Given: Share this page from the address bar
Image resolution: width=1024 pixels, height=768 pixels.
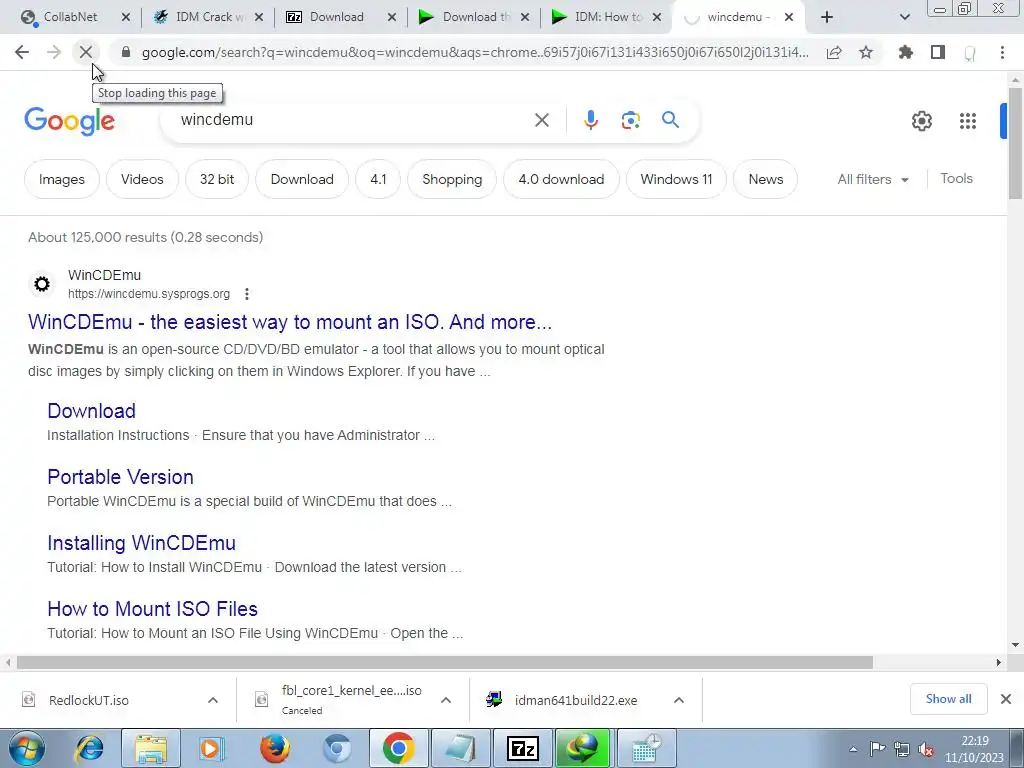Looking at the screenshot, I should (834, 52).
